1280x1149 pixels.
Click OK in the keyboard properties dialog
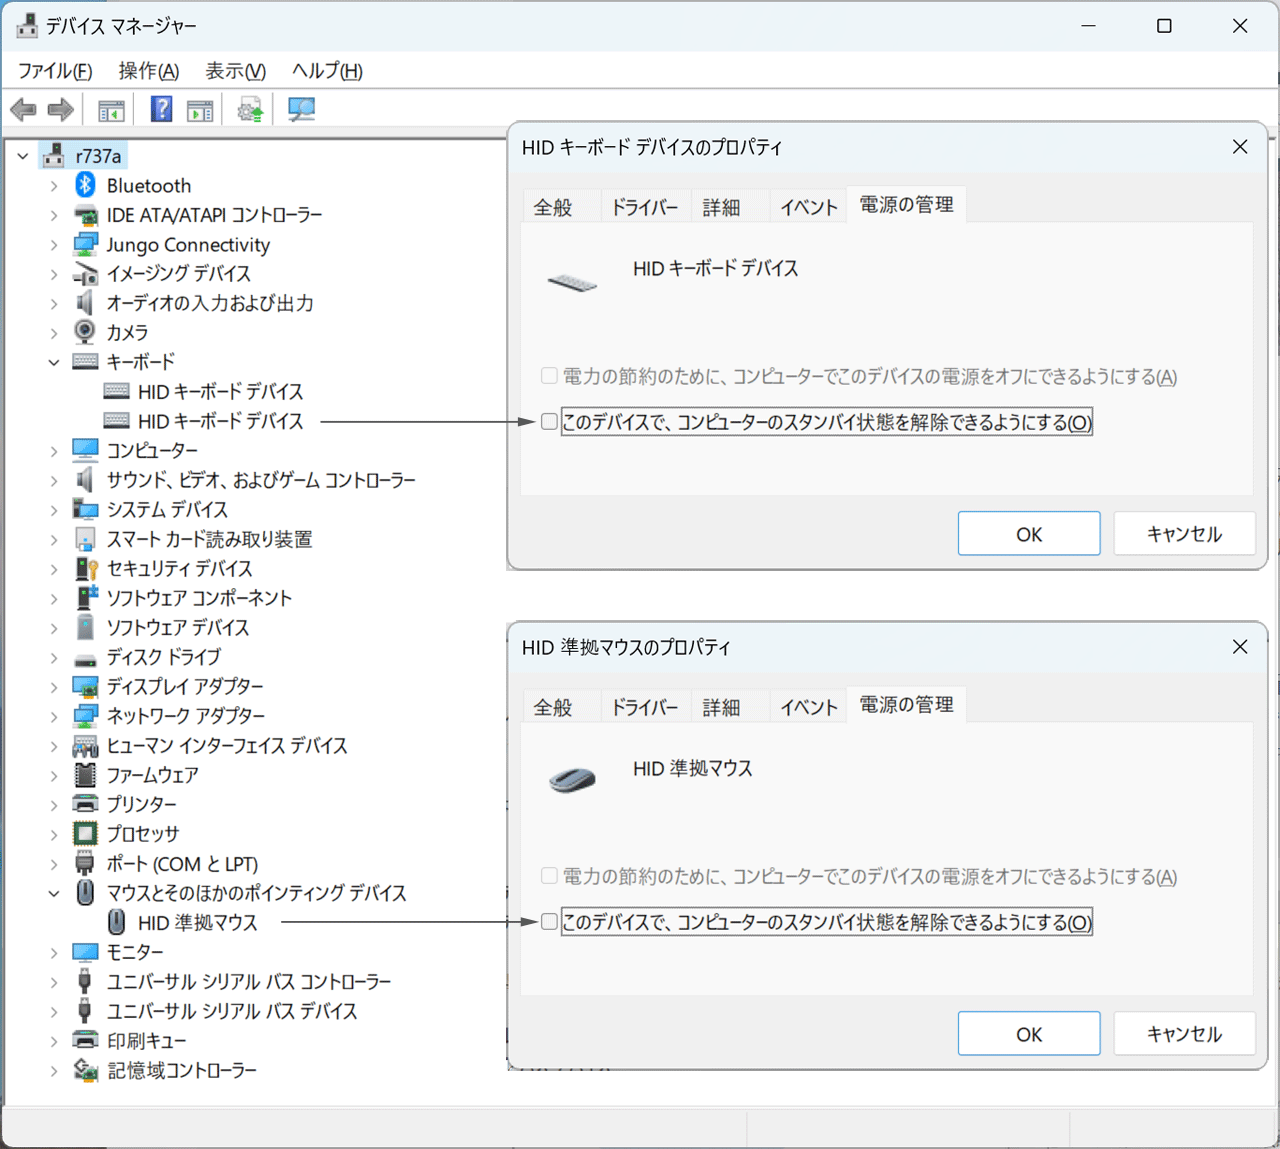[x=1029, y=534]
